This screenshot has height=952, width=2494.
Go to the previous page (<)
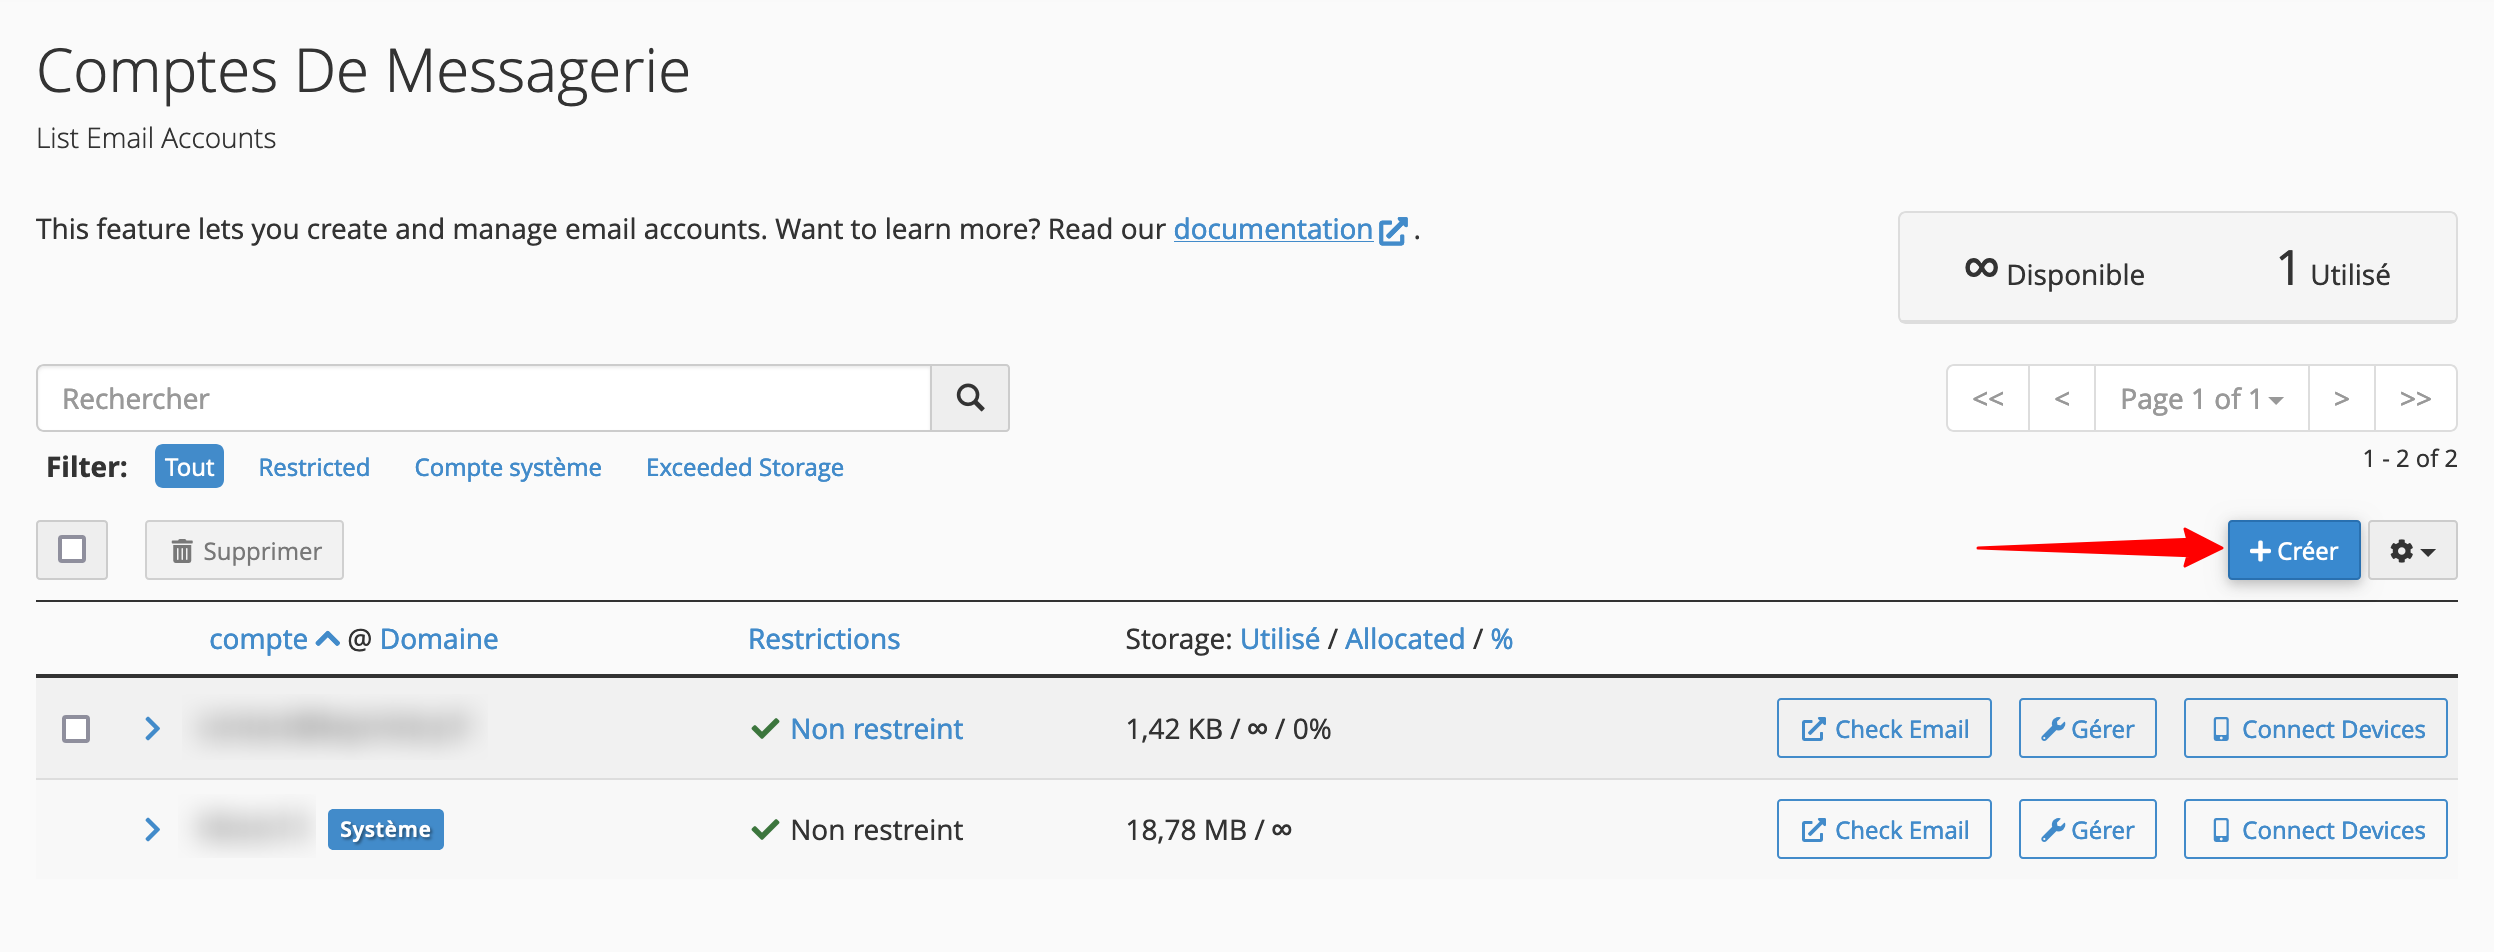[2061, 399]
